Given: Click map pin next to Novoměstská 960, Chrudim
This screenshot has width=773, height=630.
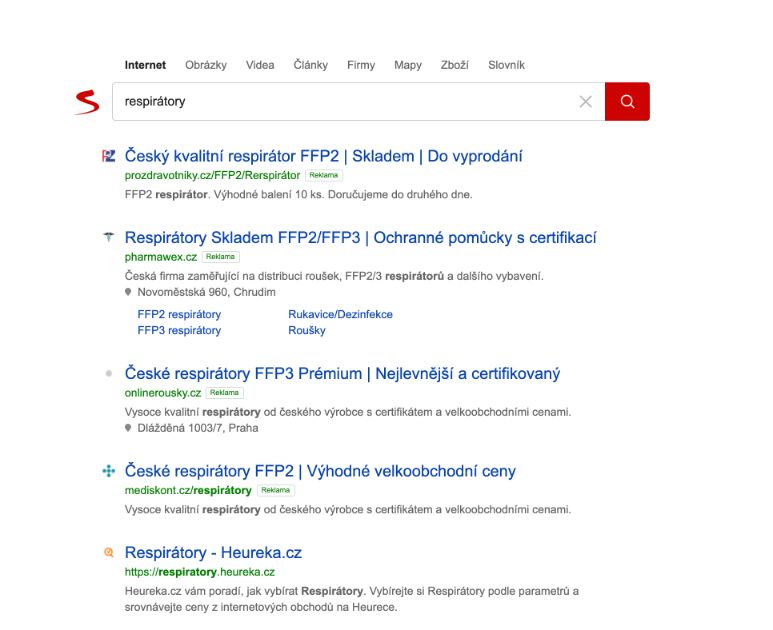Looking at the screenshot, I should [128, 292].
